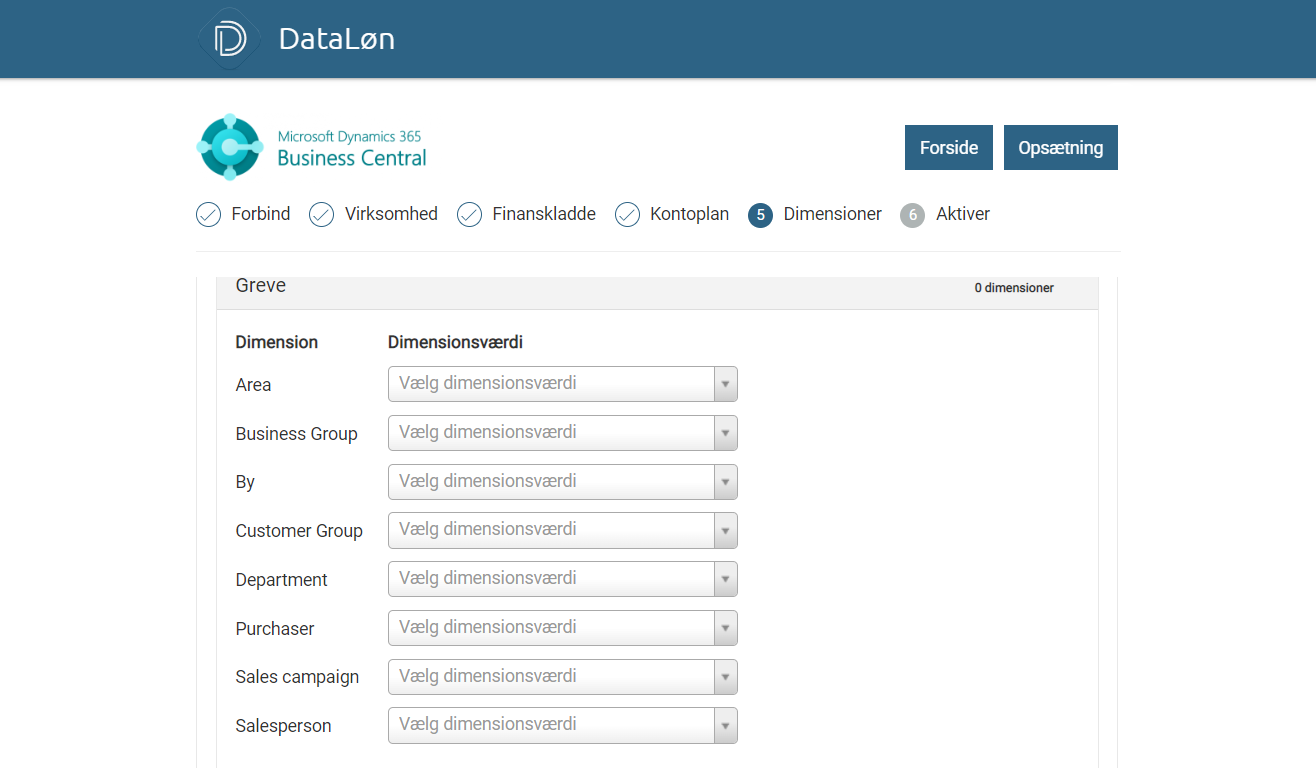
Task: Click the Business Central logo icon
Action: 230,147
